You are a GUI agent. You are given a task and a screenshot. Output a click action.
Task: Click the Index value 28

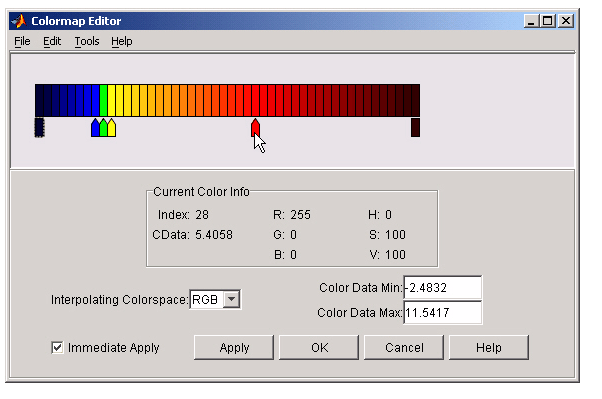click(x=202, y=215)
